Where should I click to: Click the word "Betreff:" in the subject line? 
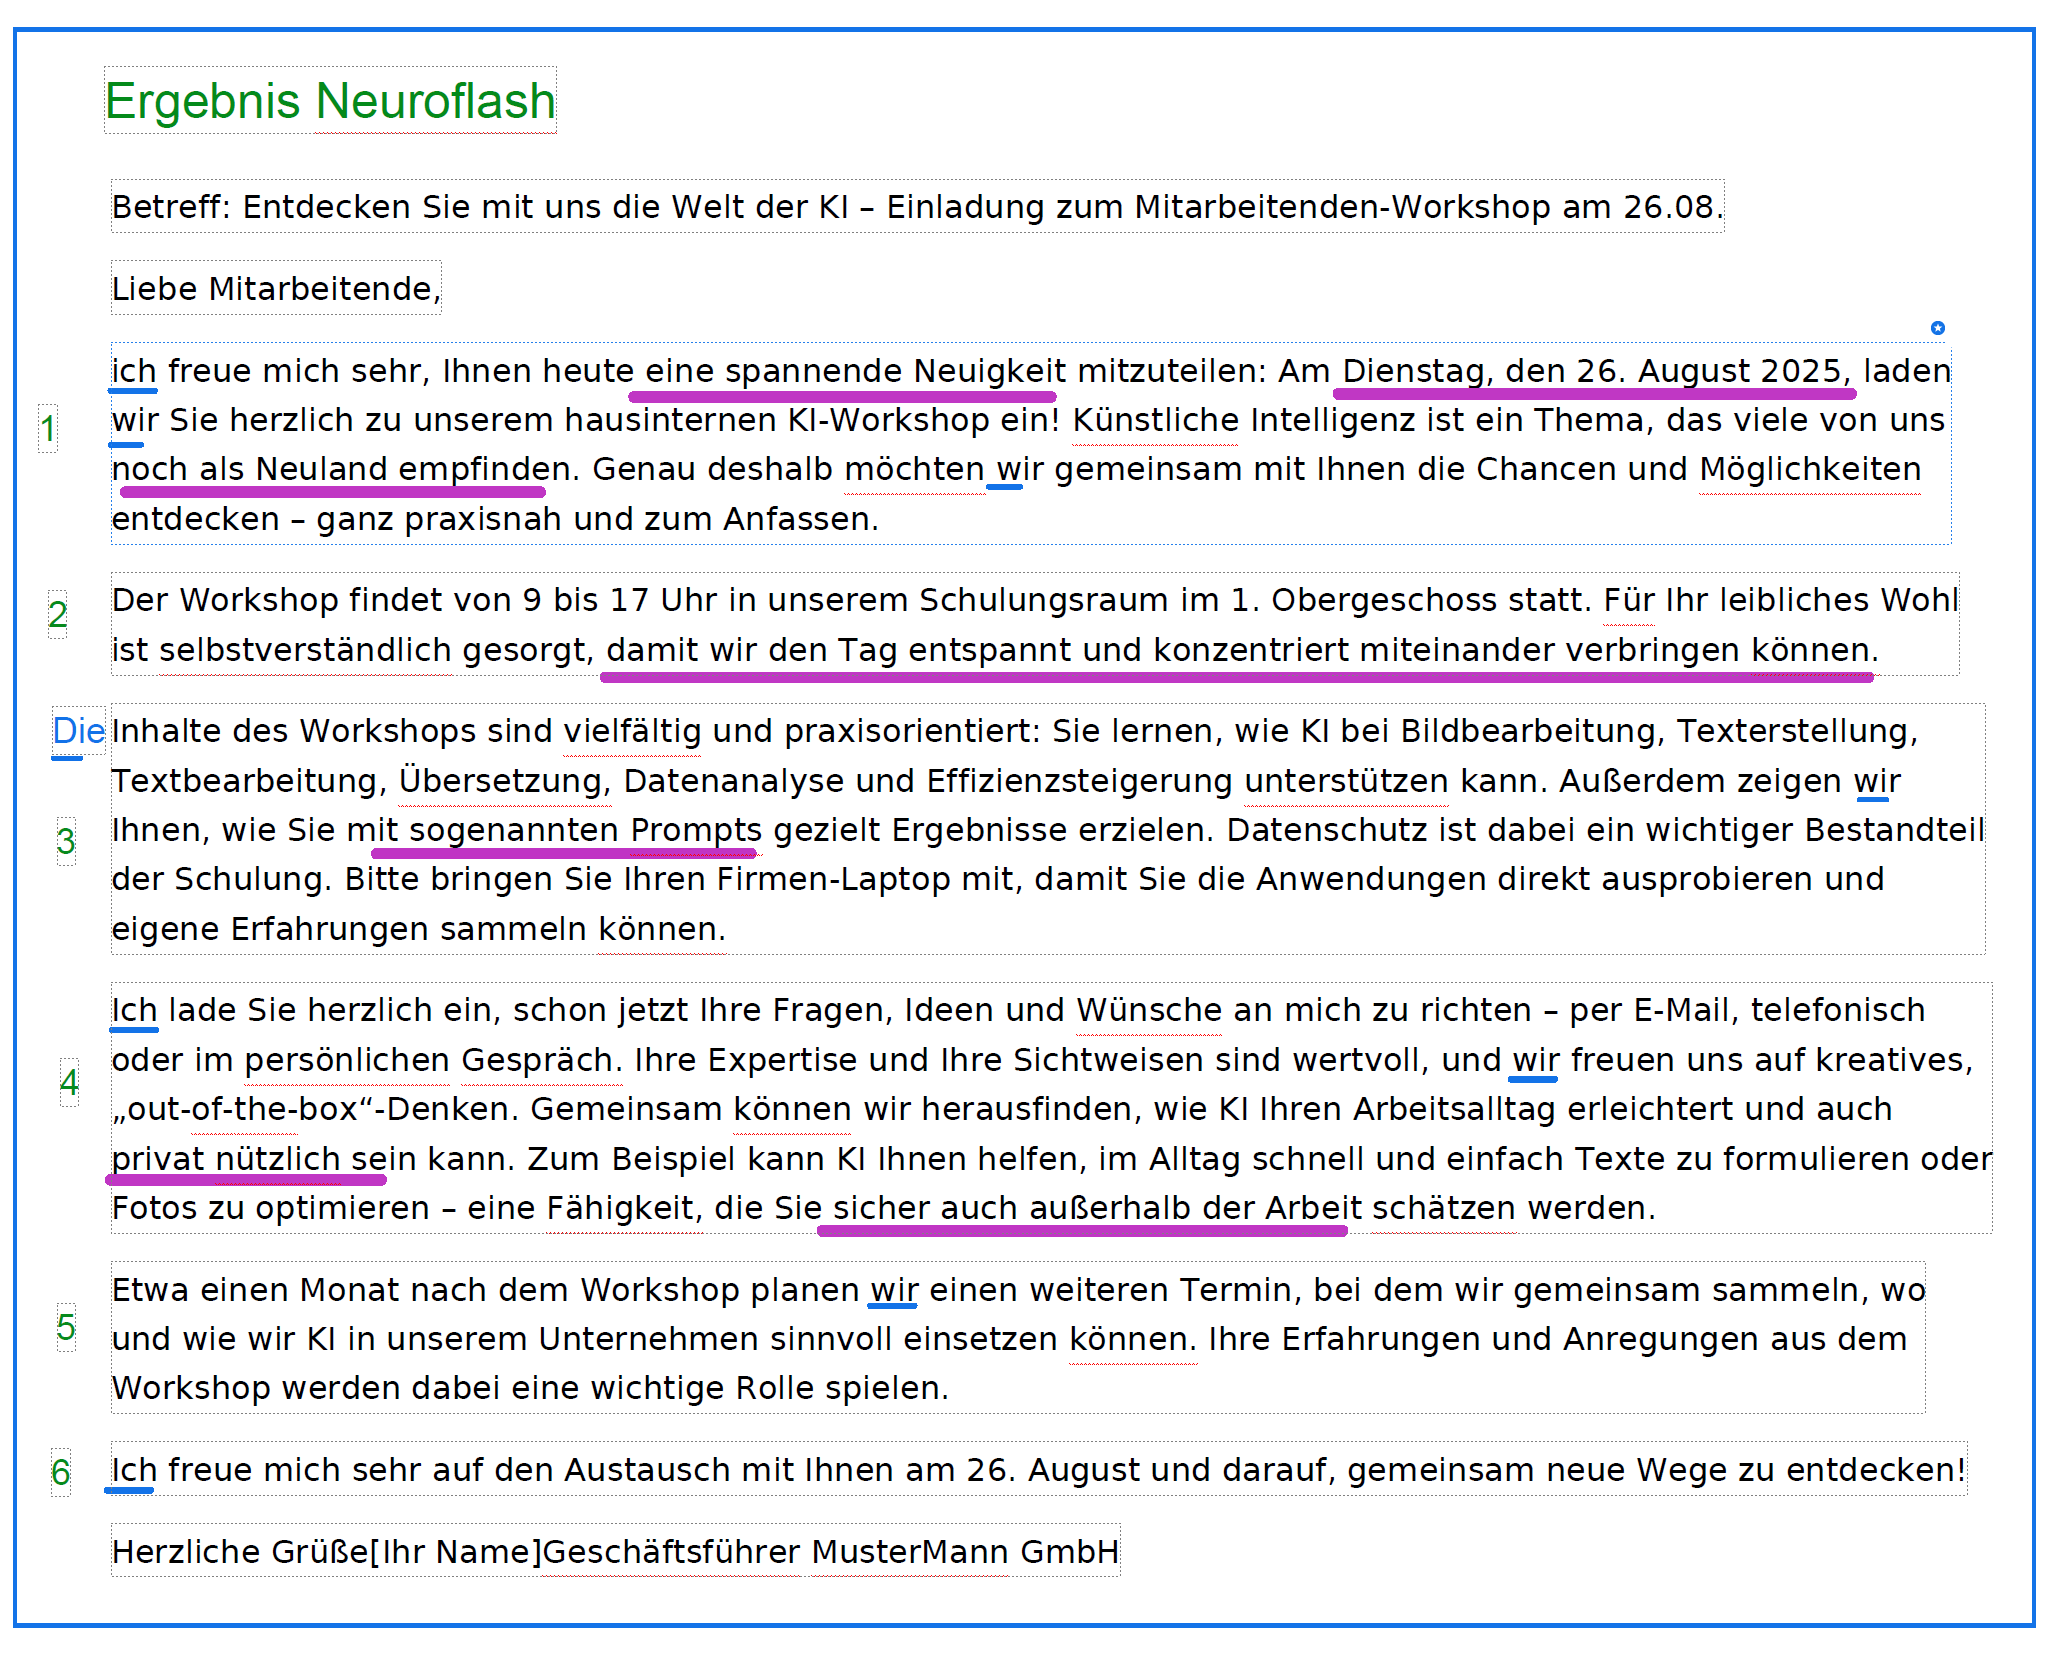(171, 207)
